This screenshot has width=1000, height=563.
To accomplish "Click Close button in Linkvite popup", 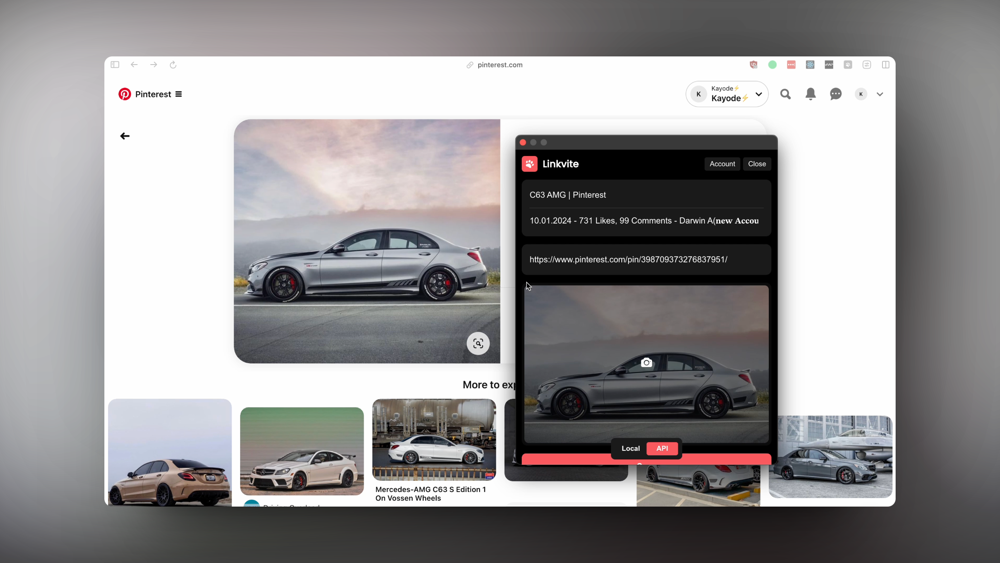I will 757,164.
